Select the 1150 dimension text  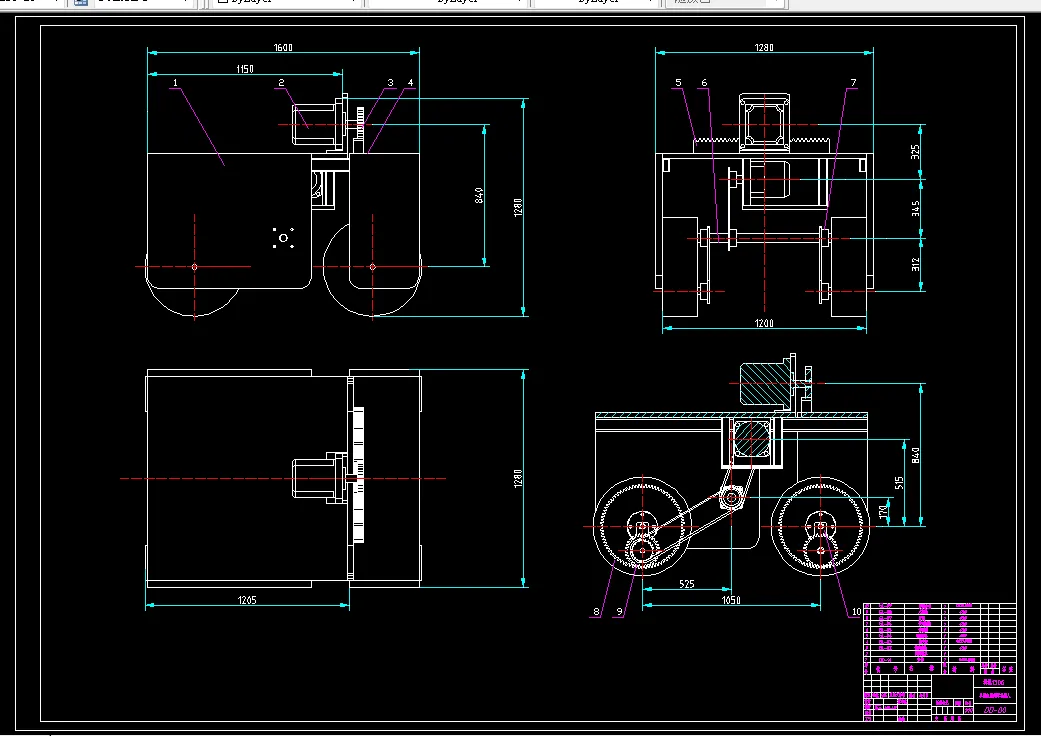coord(243,69)
